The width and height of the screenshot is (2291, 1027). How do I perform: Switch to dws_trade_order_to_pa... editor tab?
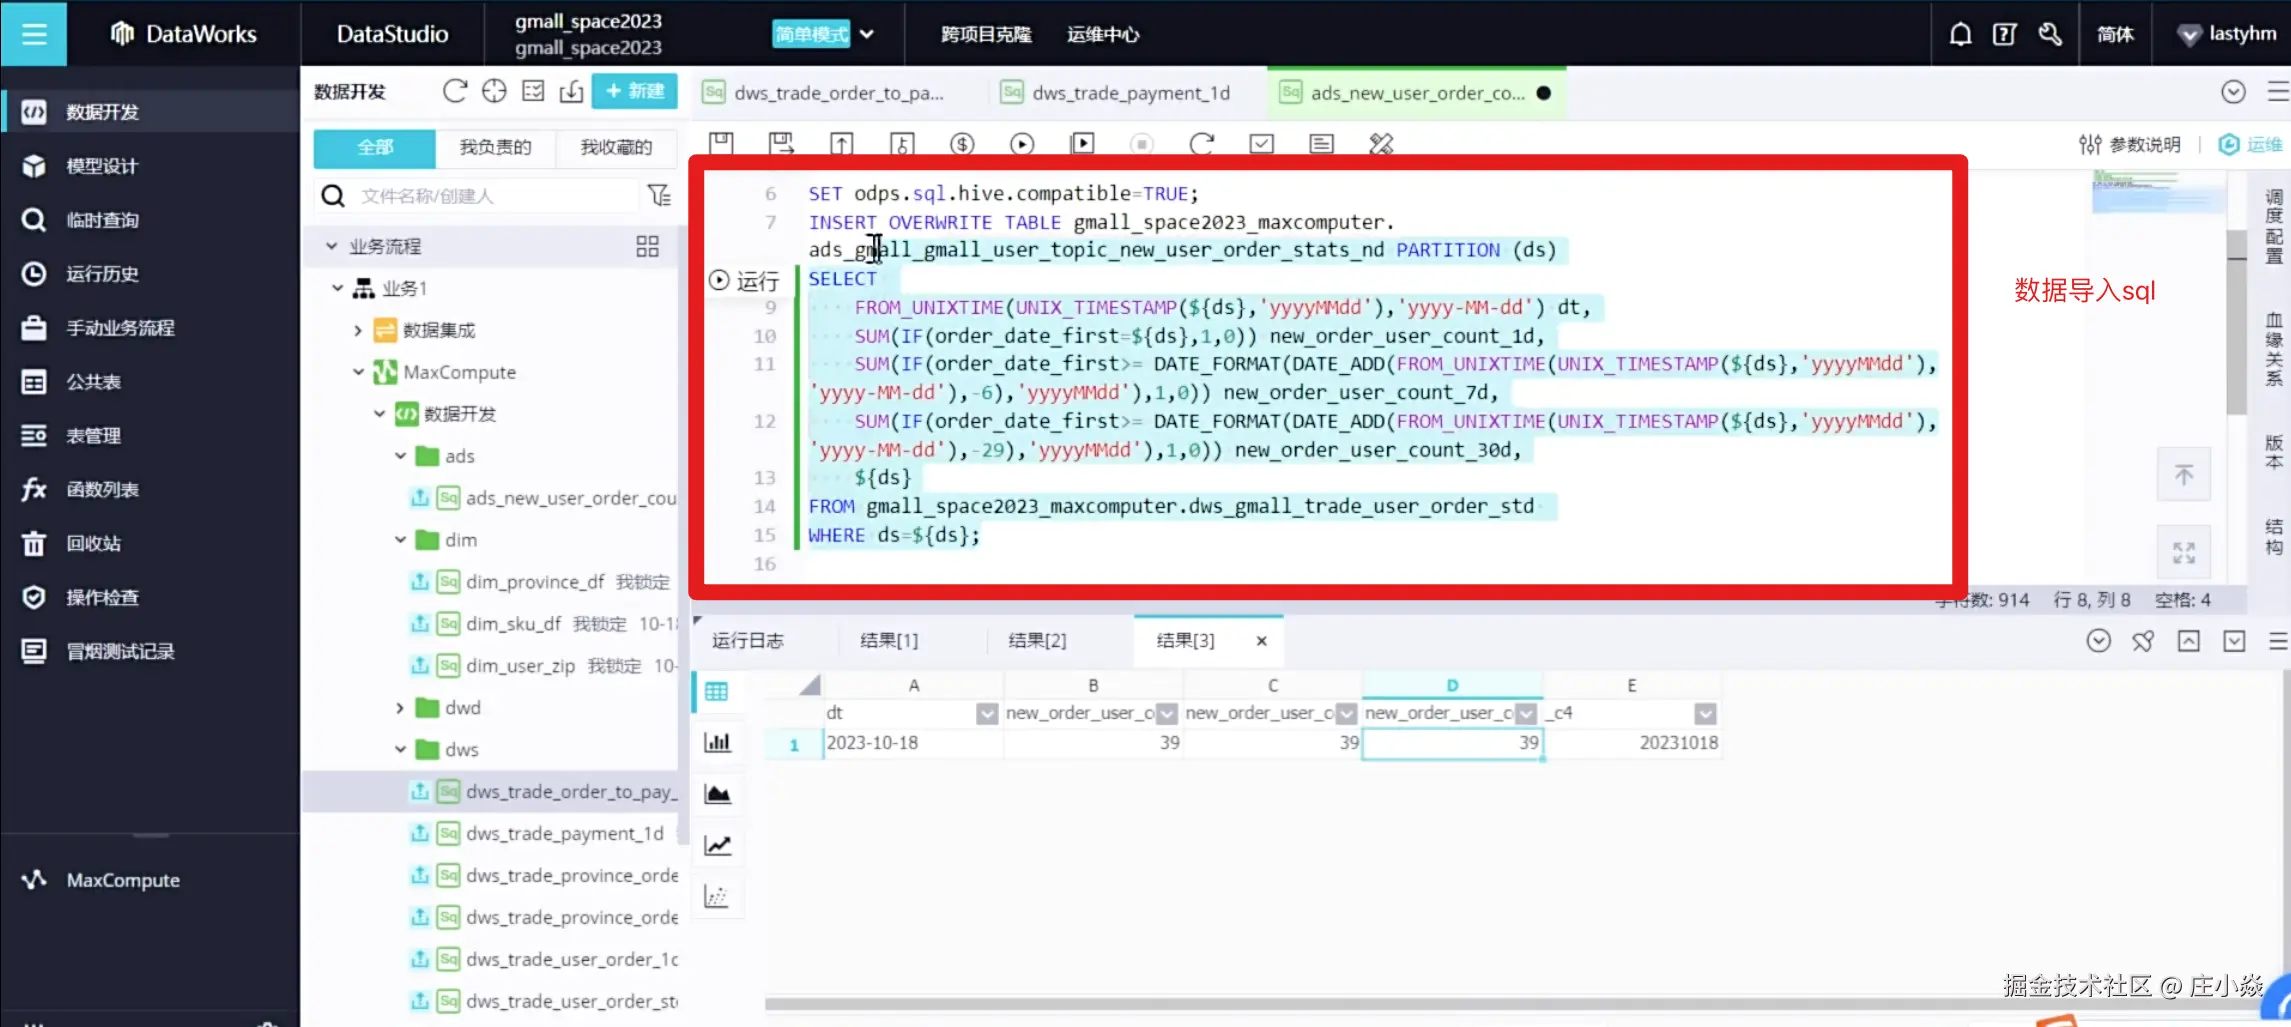(x=839, y=93)
